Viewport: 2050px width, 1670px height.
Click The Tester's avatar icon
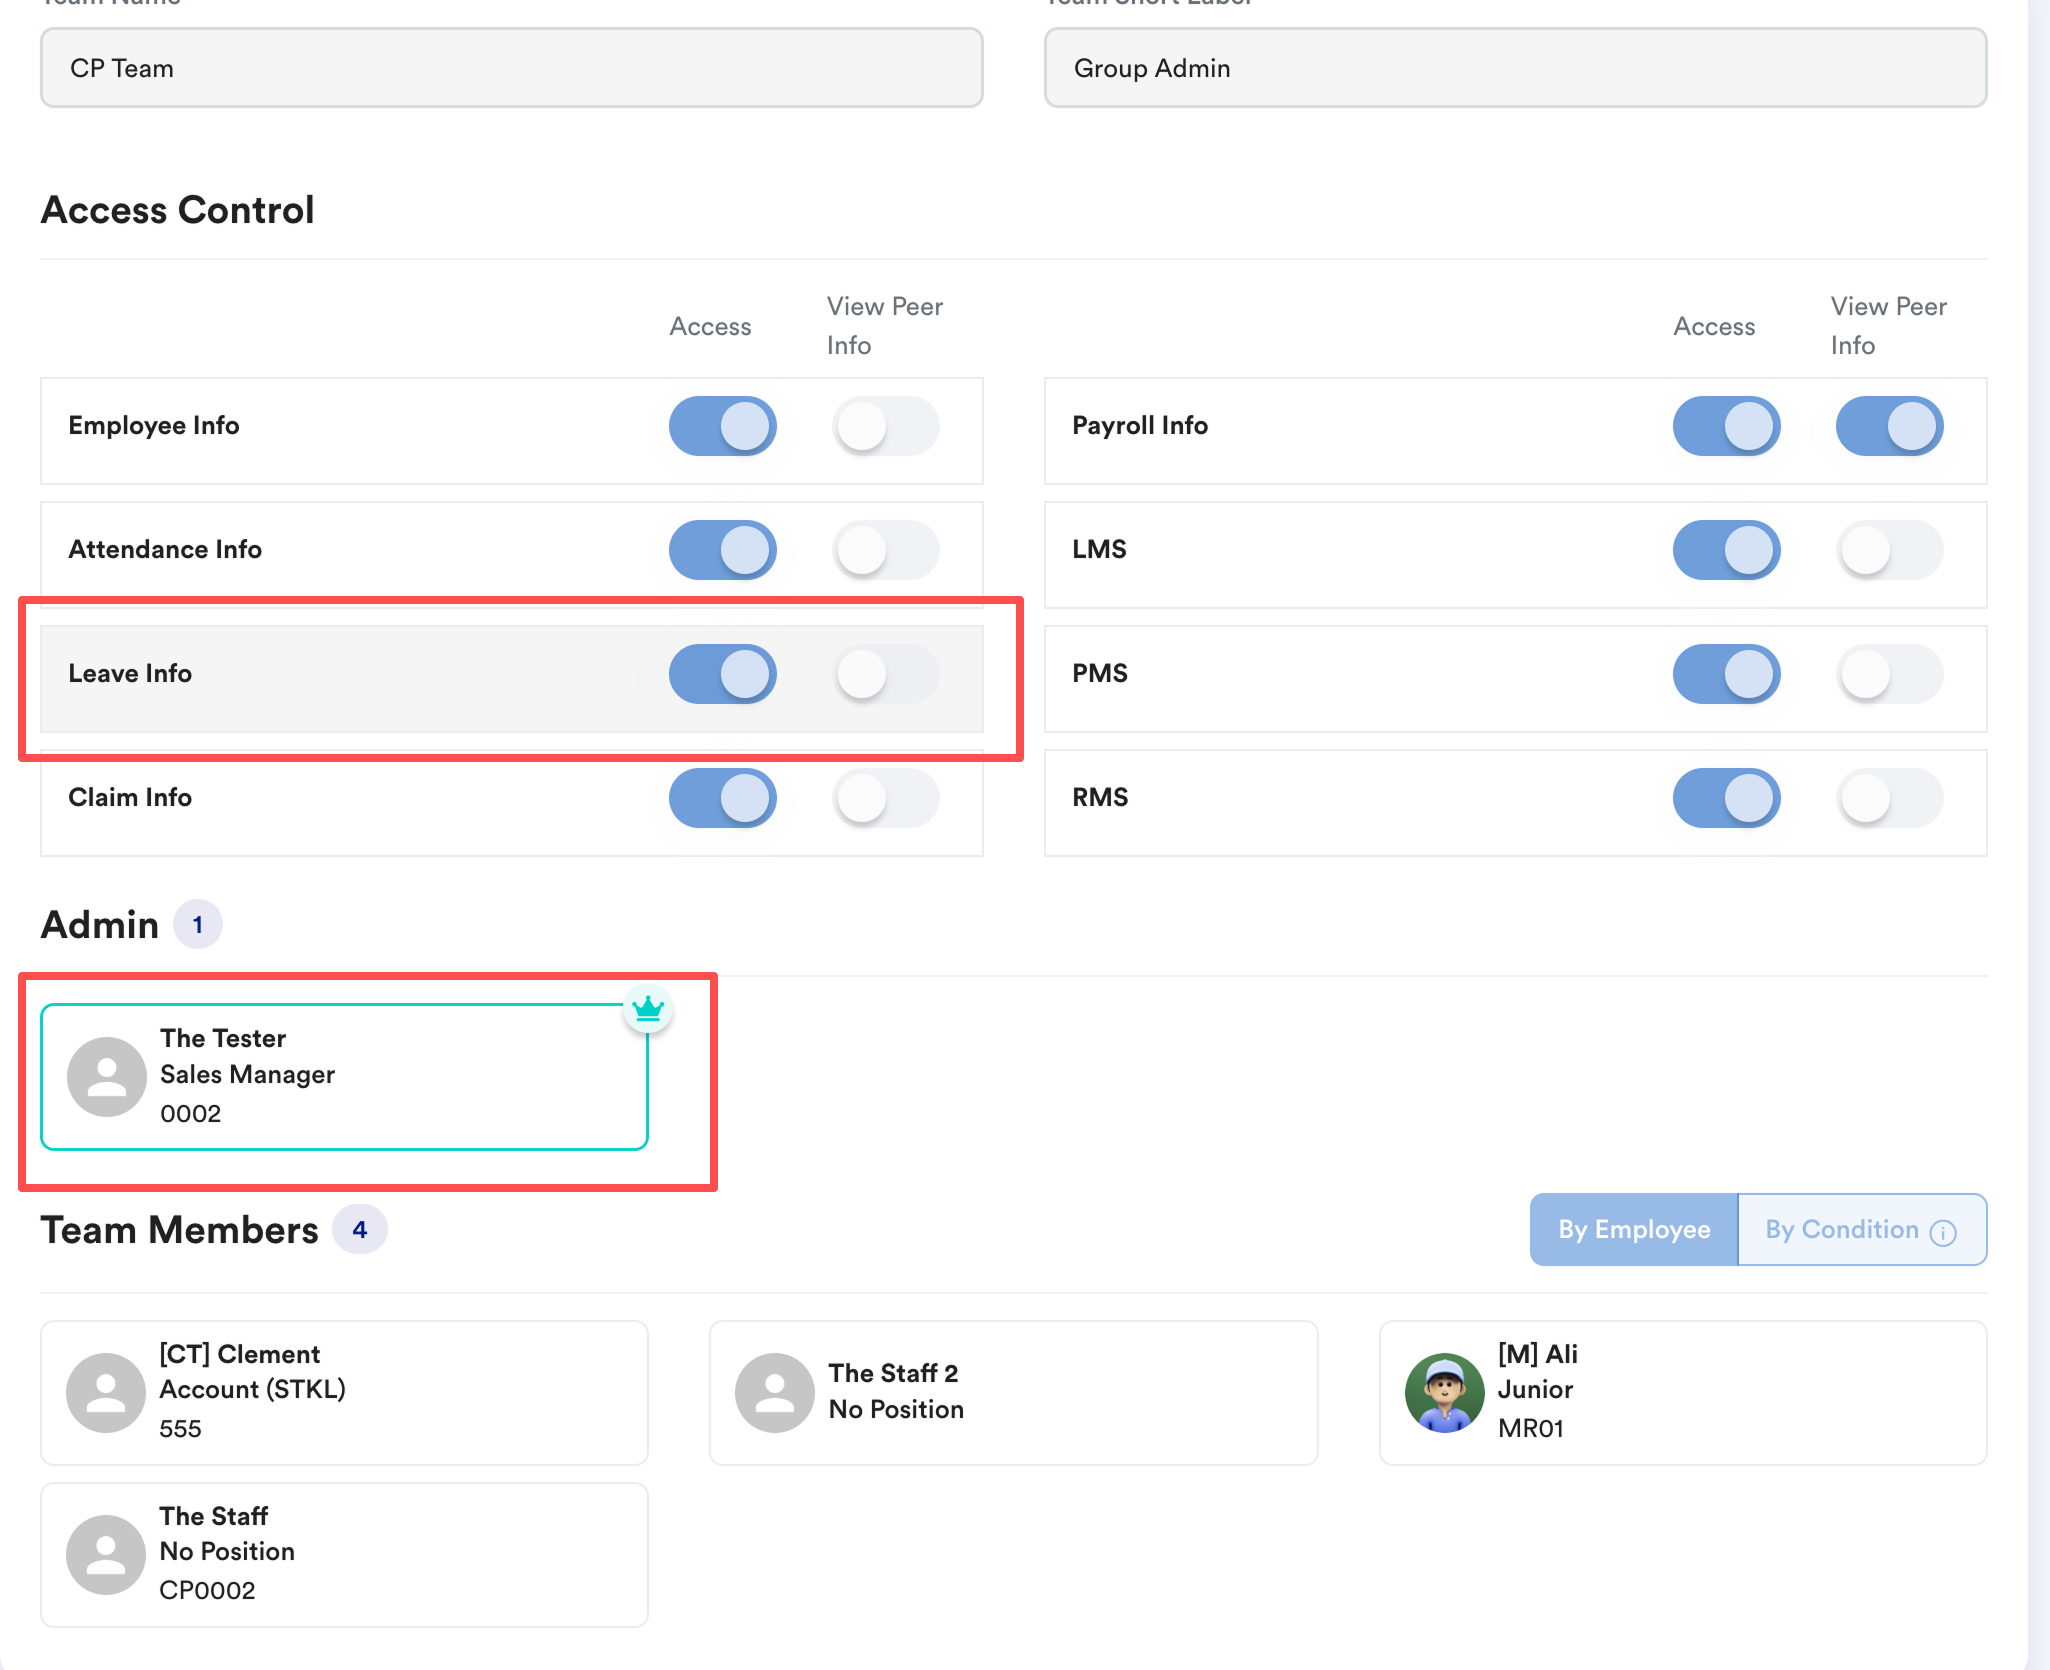(107, 1076)
